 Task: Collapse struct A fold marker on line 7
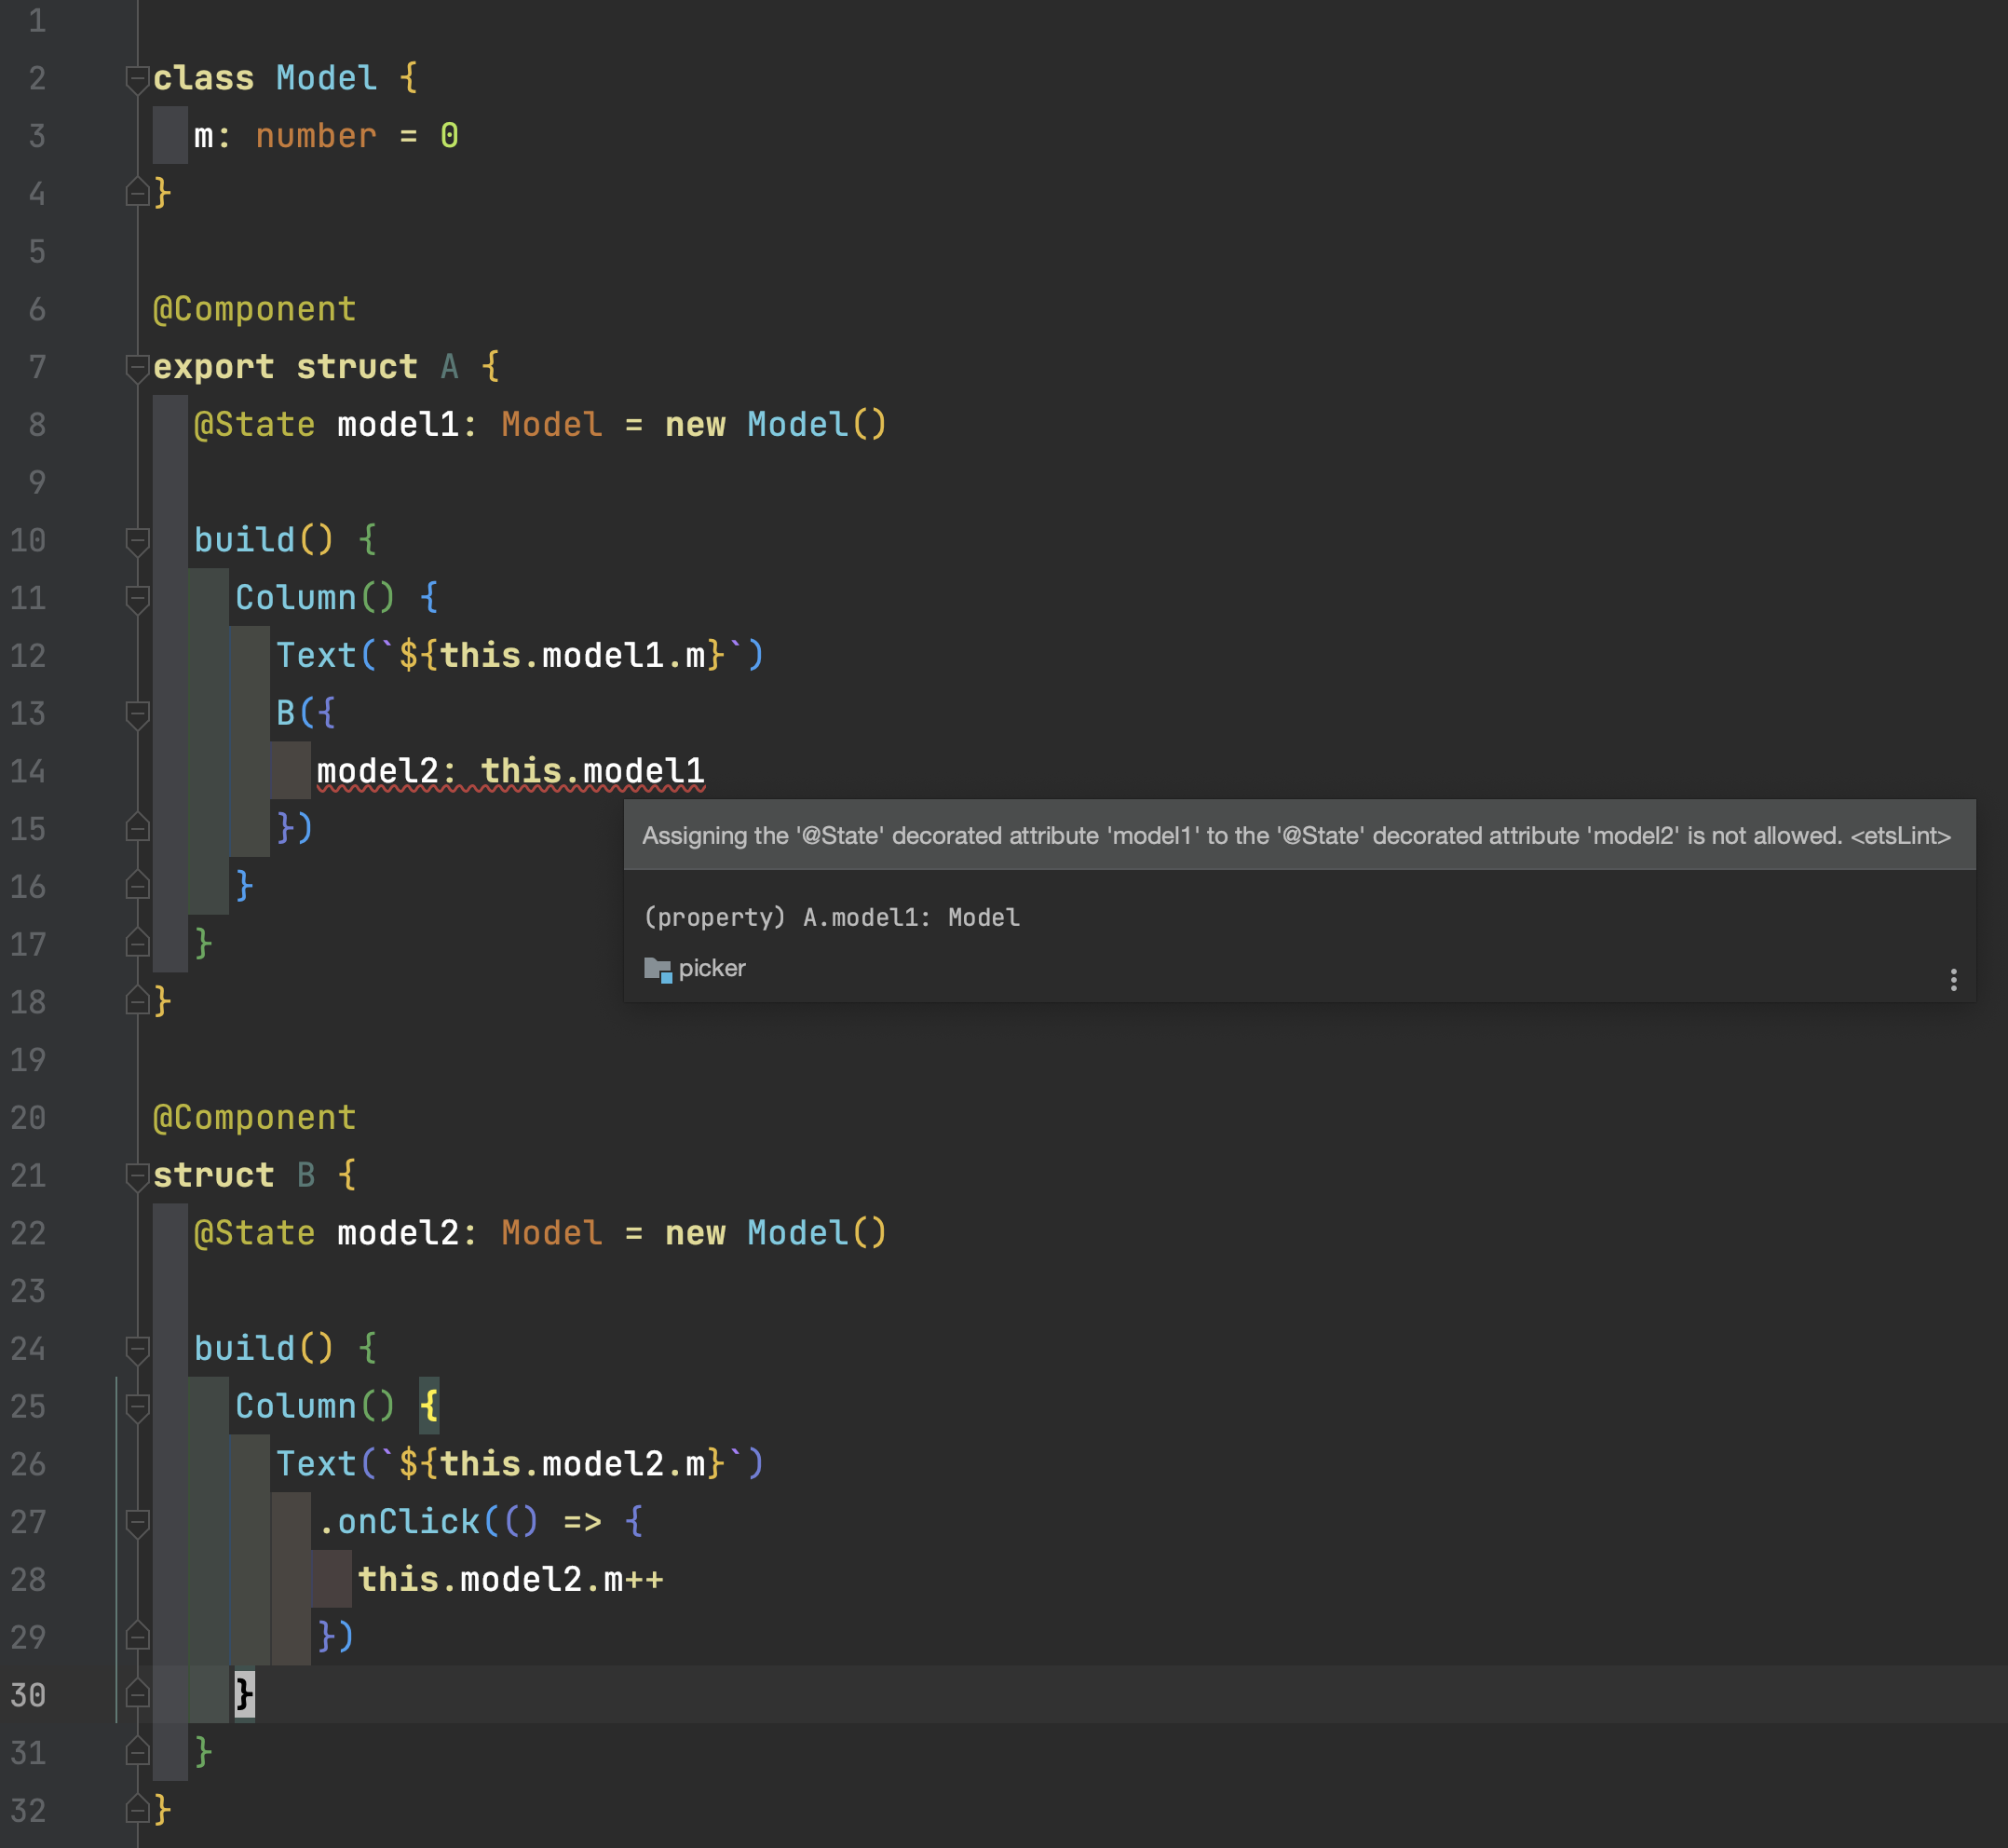(x=138, y=368)
